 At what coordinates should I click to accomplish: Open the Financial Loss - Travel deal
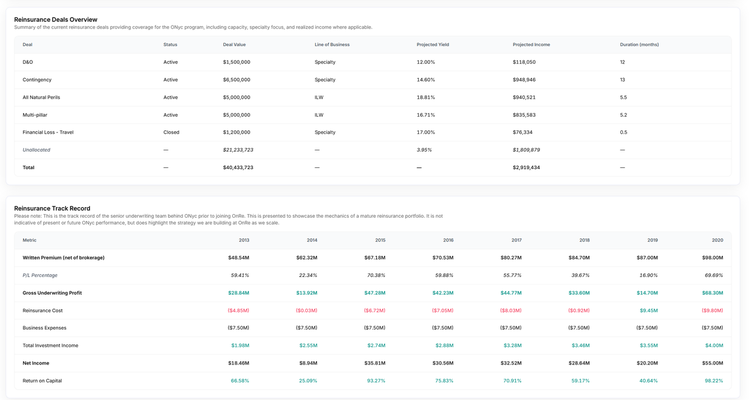pyautogui.click(x=48, y=132)
